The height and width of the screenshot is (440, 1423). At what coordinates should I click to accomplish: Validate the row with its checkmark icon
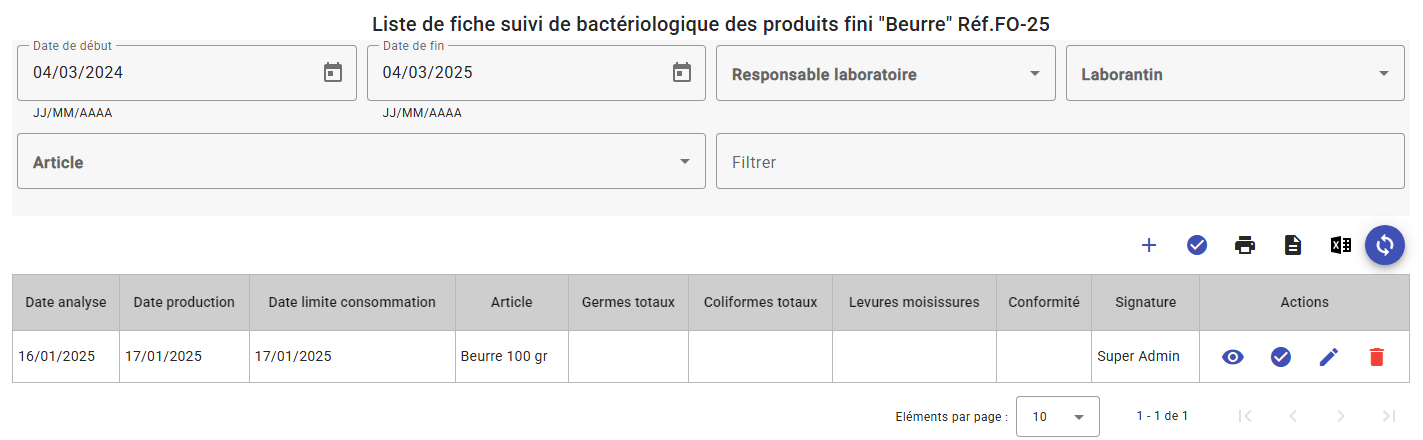[x=1281, y=357]
